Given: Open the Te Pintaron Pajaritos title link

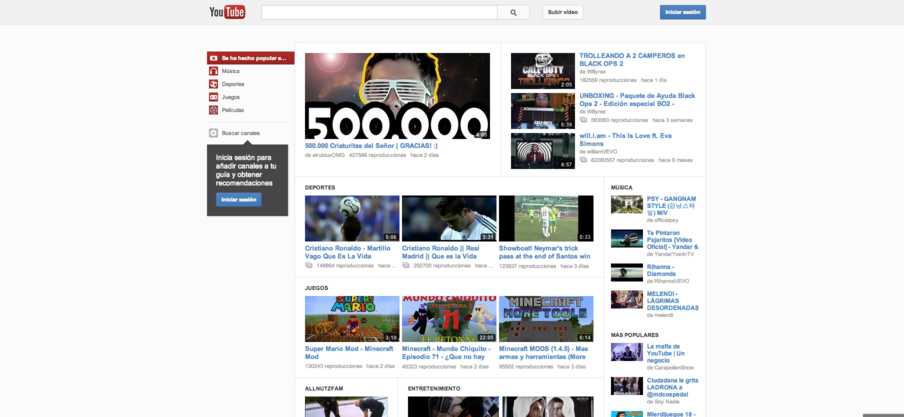Looking at the screenshot, I should click(x=673, y=239).
